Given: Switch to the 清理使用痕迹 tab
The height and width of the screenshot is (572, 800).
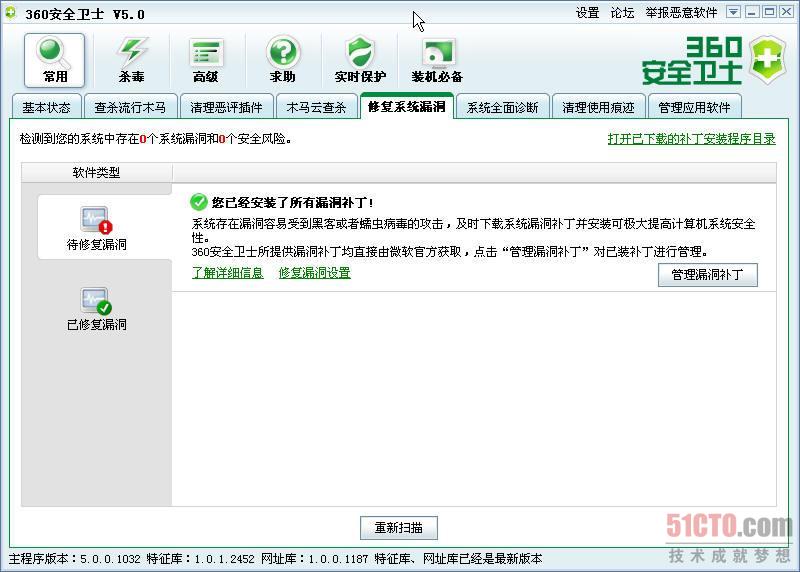Looking at the screenshot, I should 598,107.
